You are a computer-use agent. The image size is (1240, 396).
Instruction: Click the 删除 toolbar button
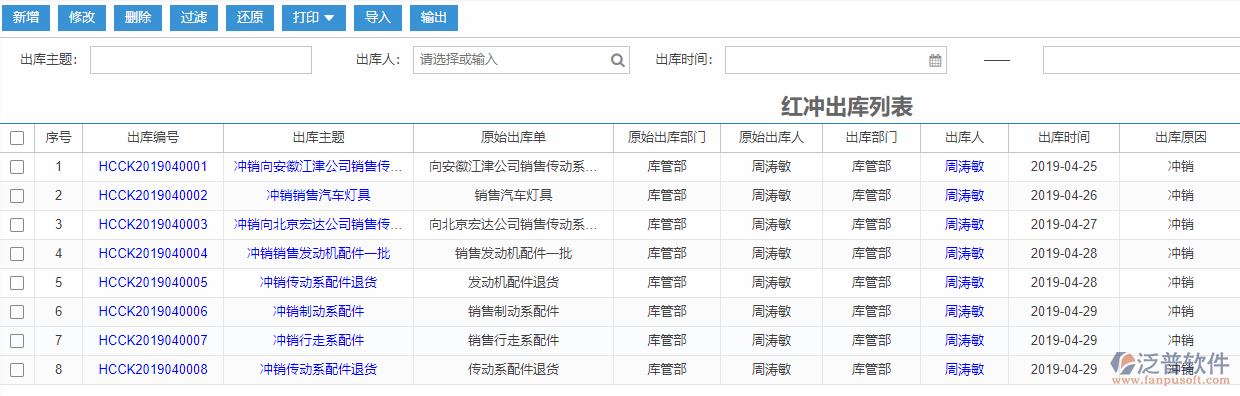pos(138,17)
